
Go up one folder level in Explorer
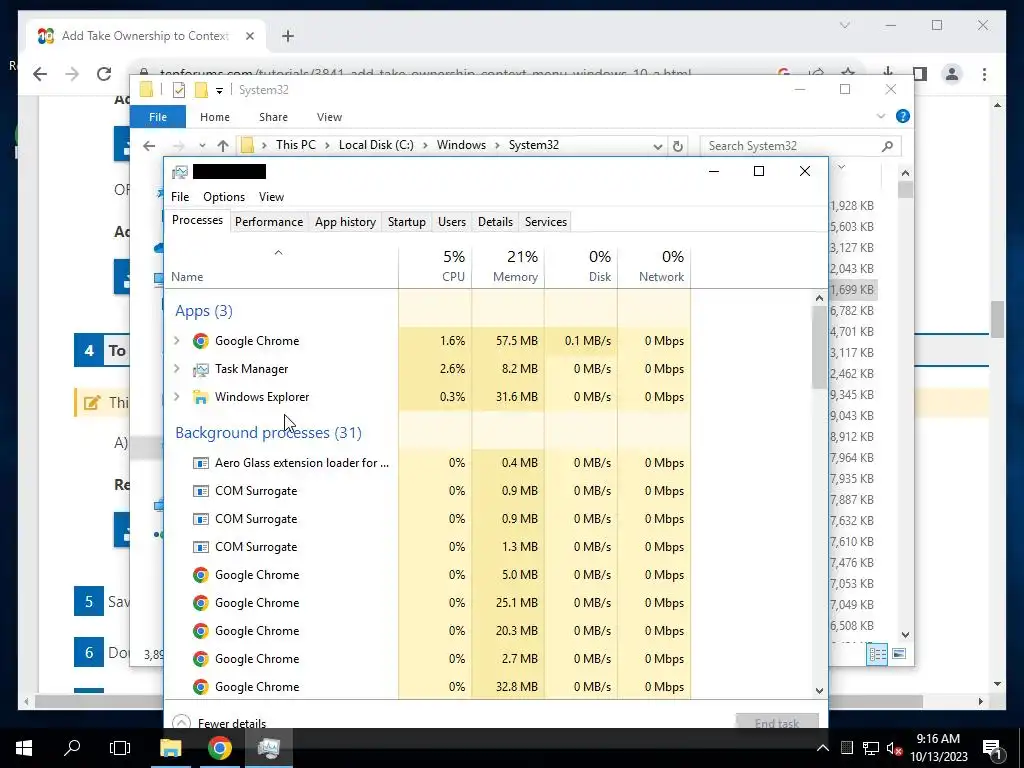point(223,146)
